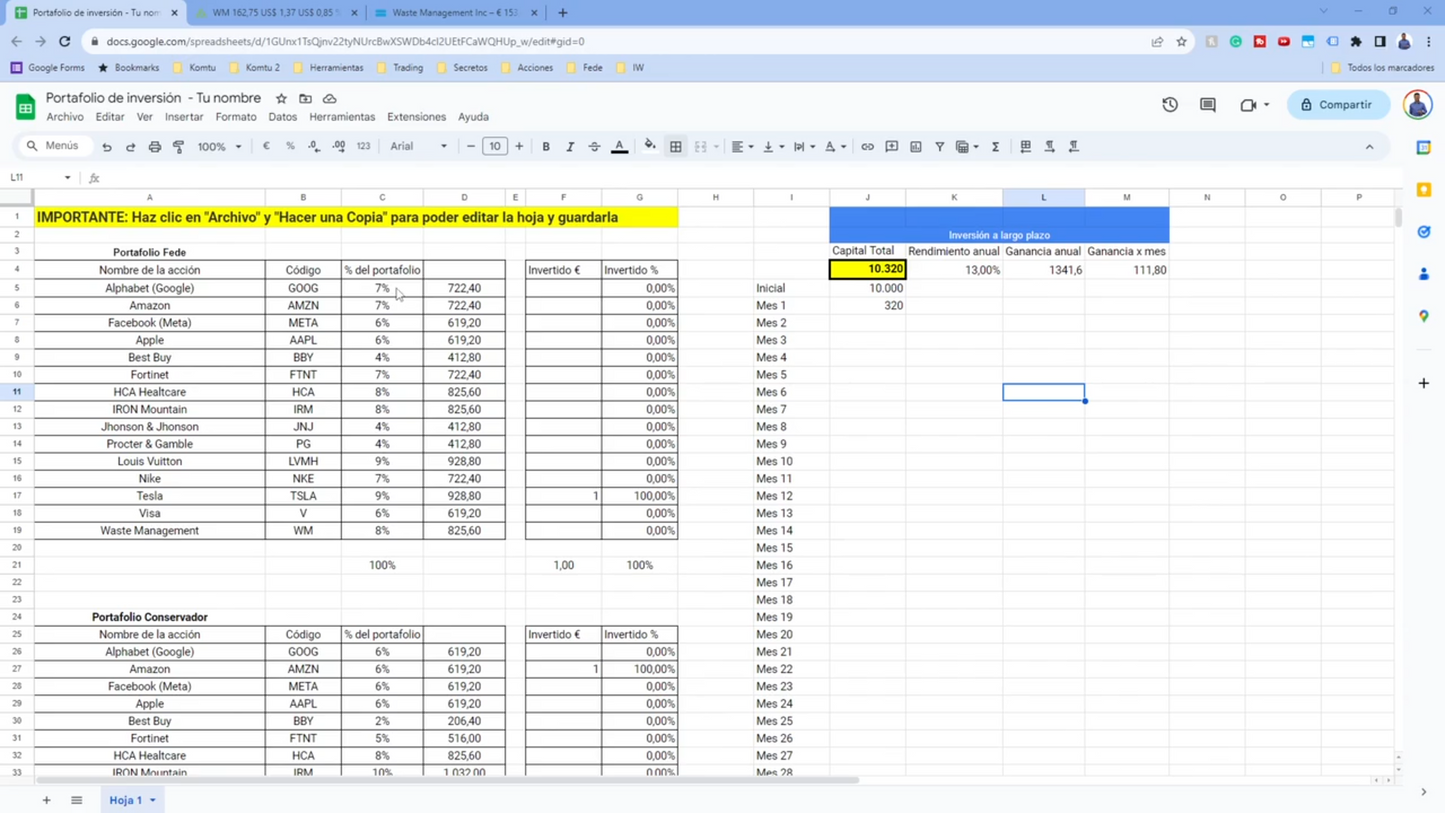Format as percent icon
1445x813 pixels.
click(290, 146)
